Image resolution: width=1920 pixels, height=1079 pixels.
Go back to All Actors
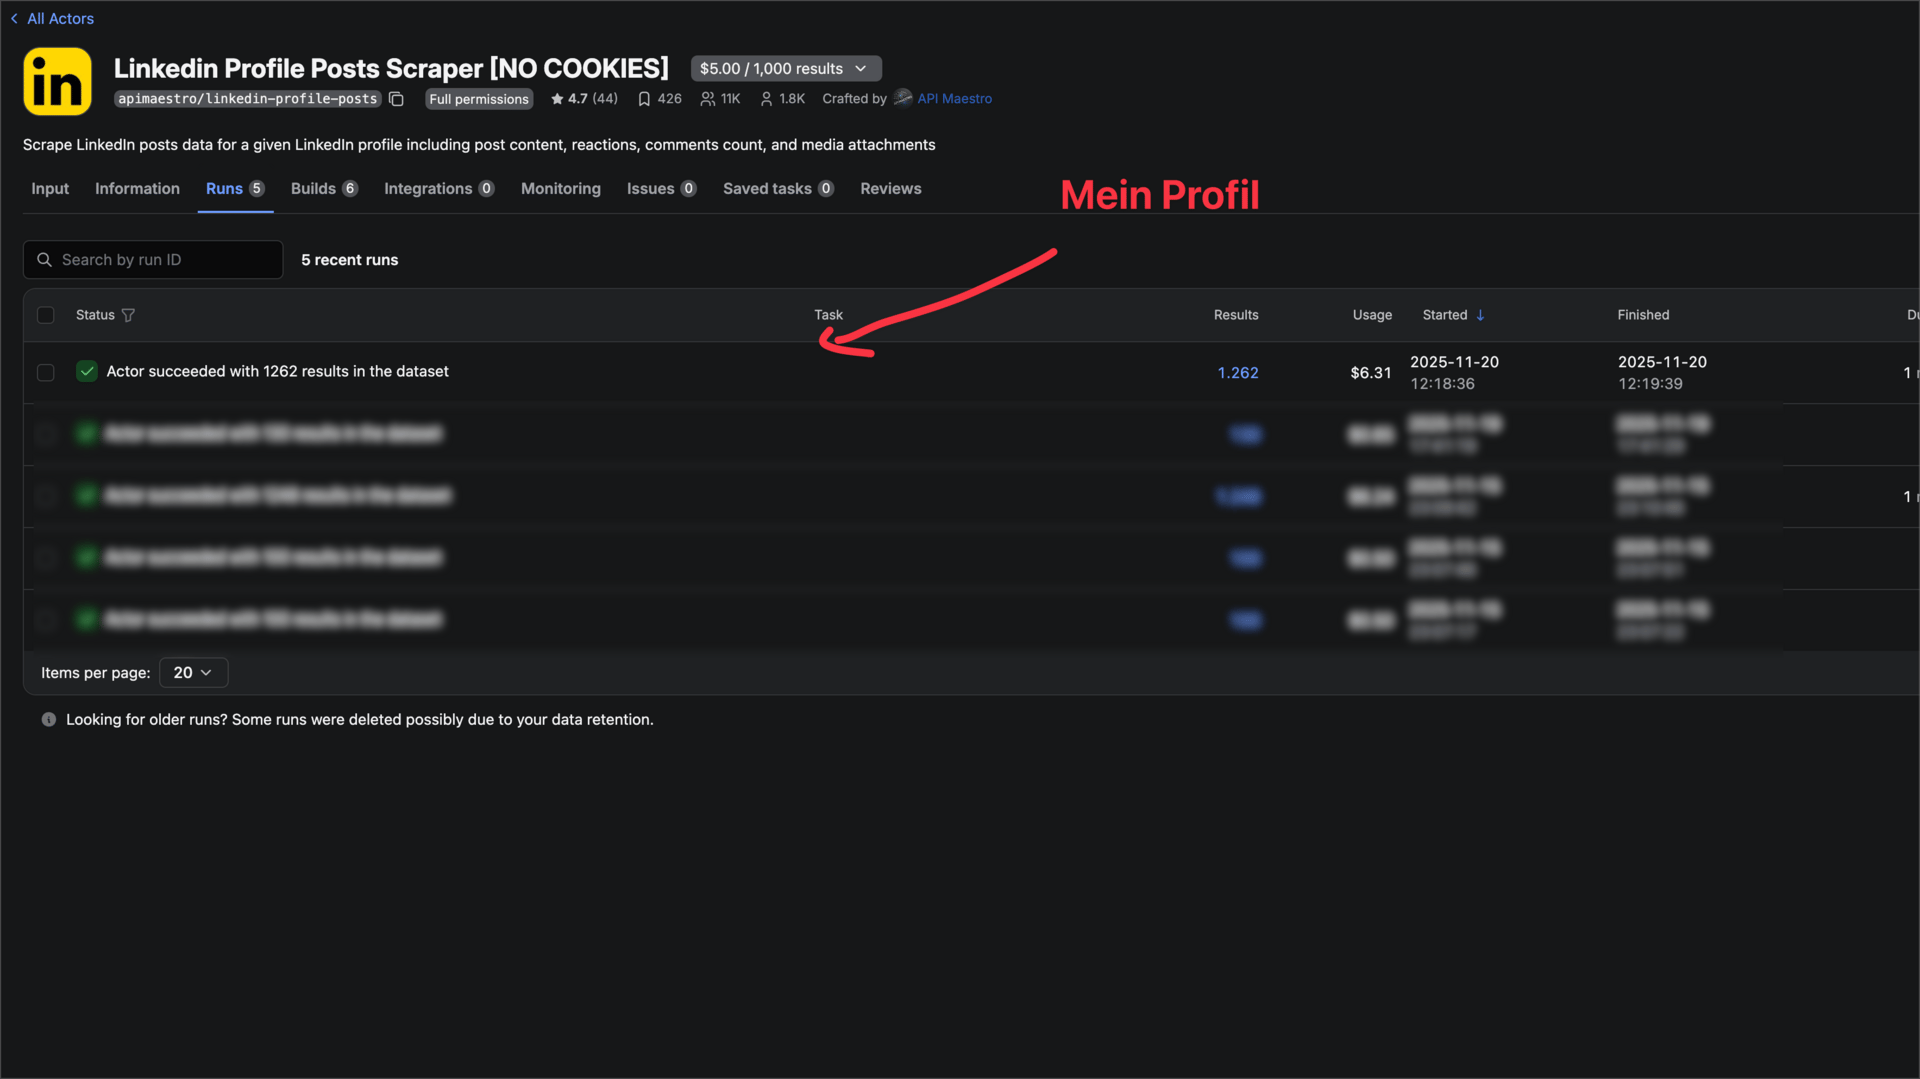coord(52,18)
